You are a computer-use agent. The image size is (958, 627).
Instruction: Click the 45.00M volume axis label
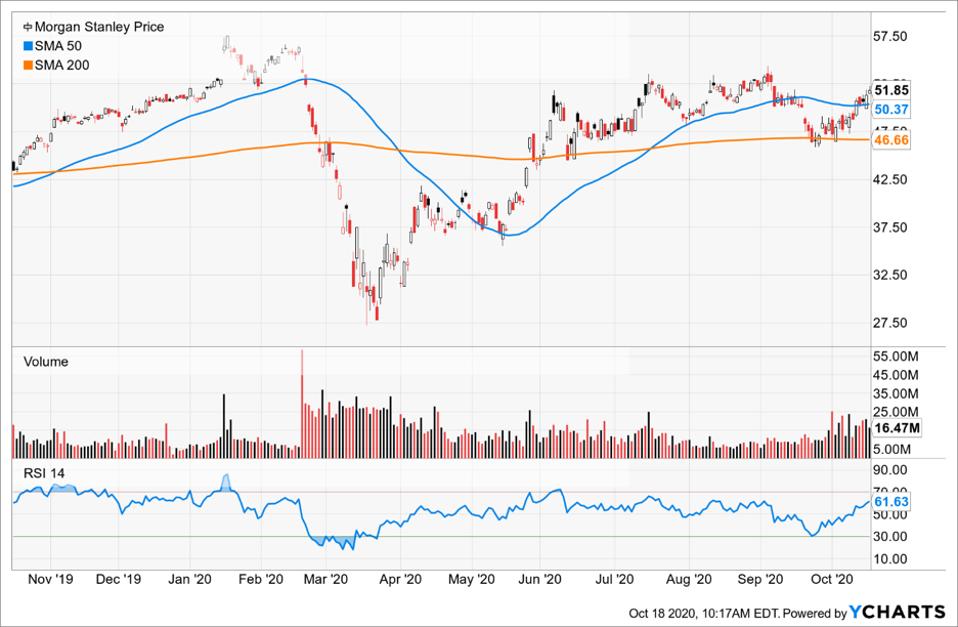pos(895,375)
